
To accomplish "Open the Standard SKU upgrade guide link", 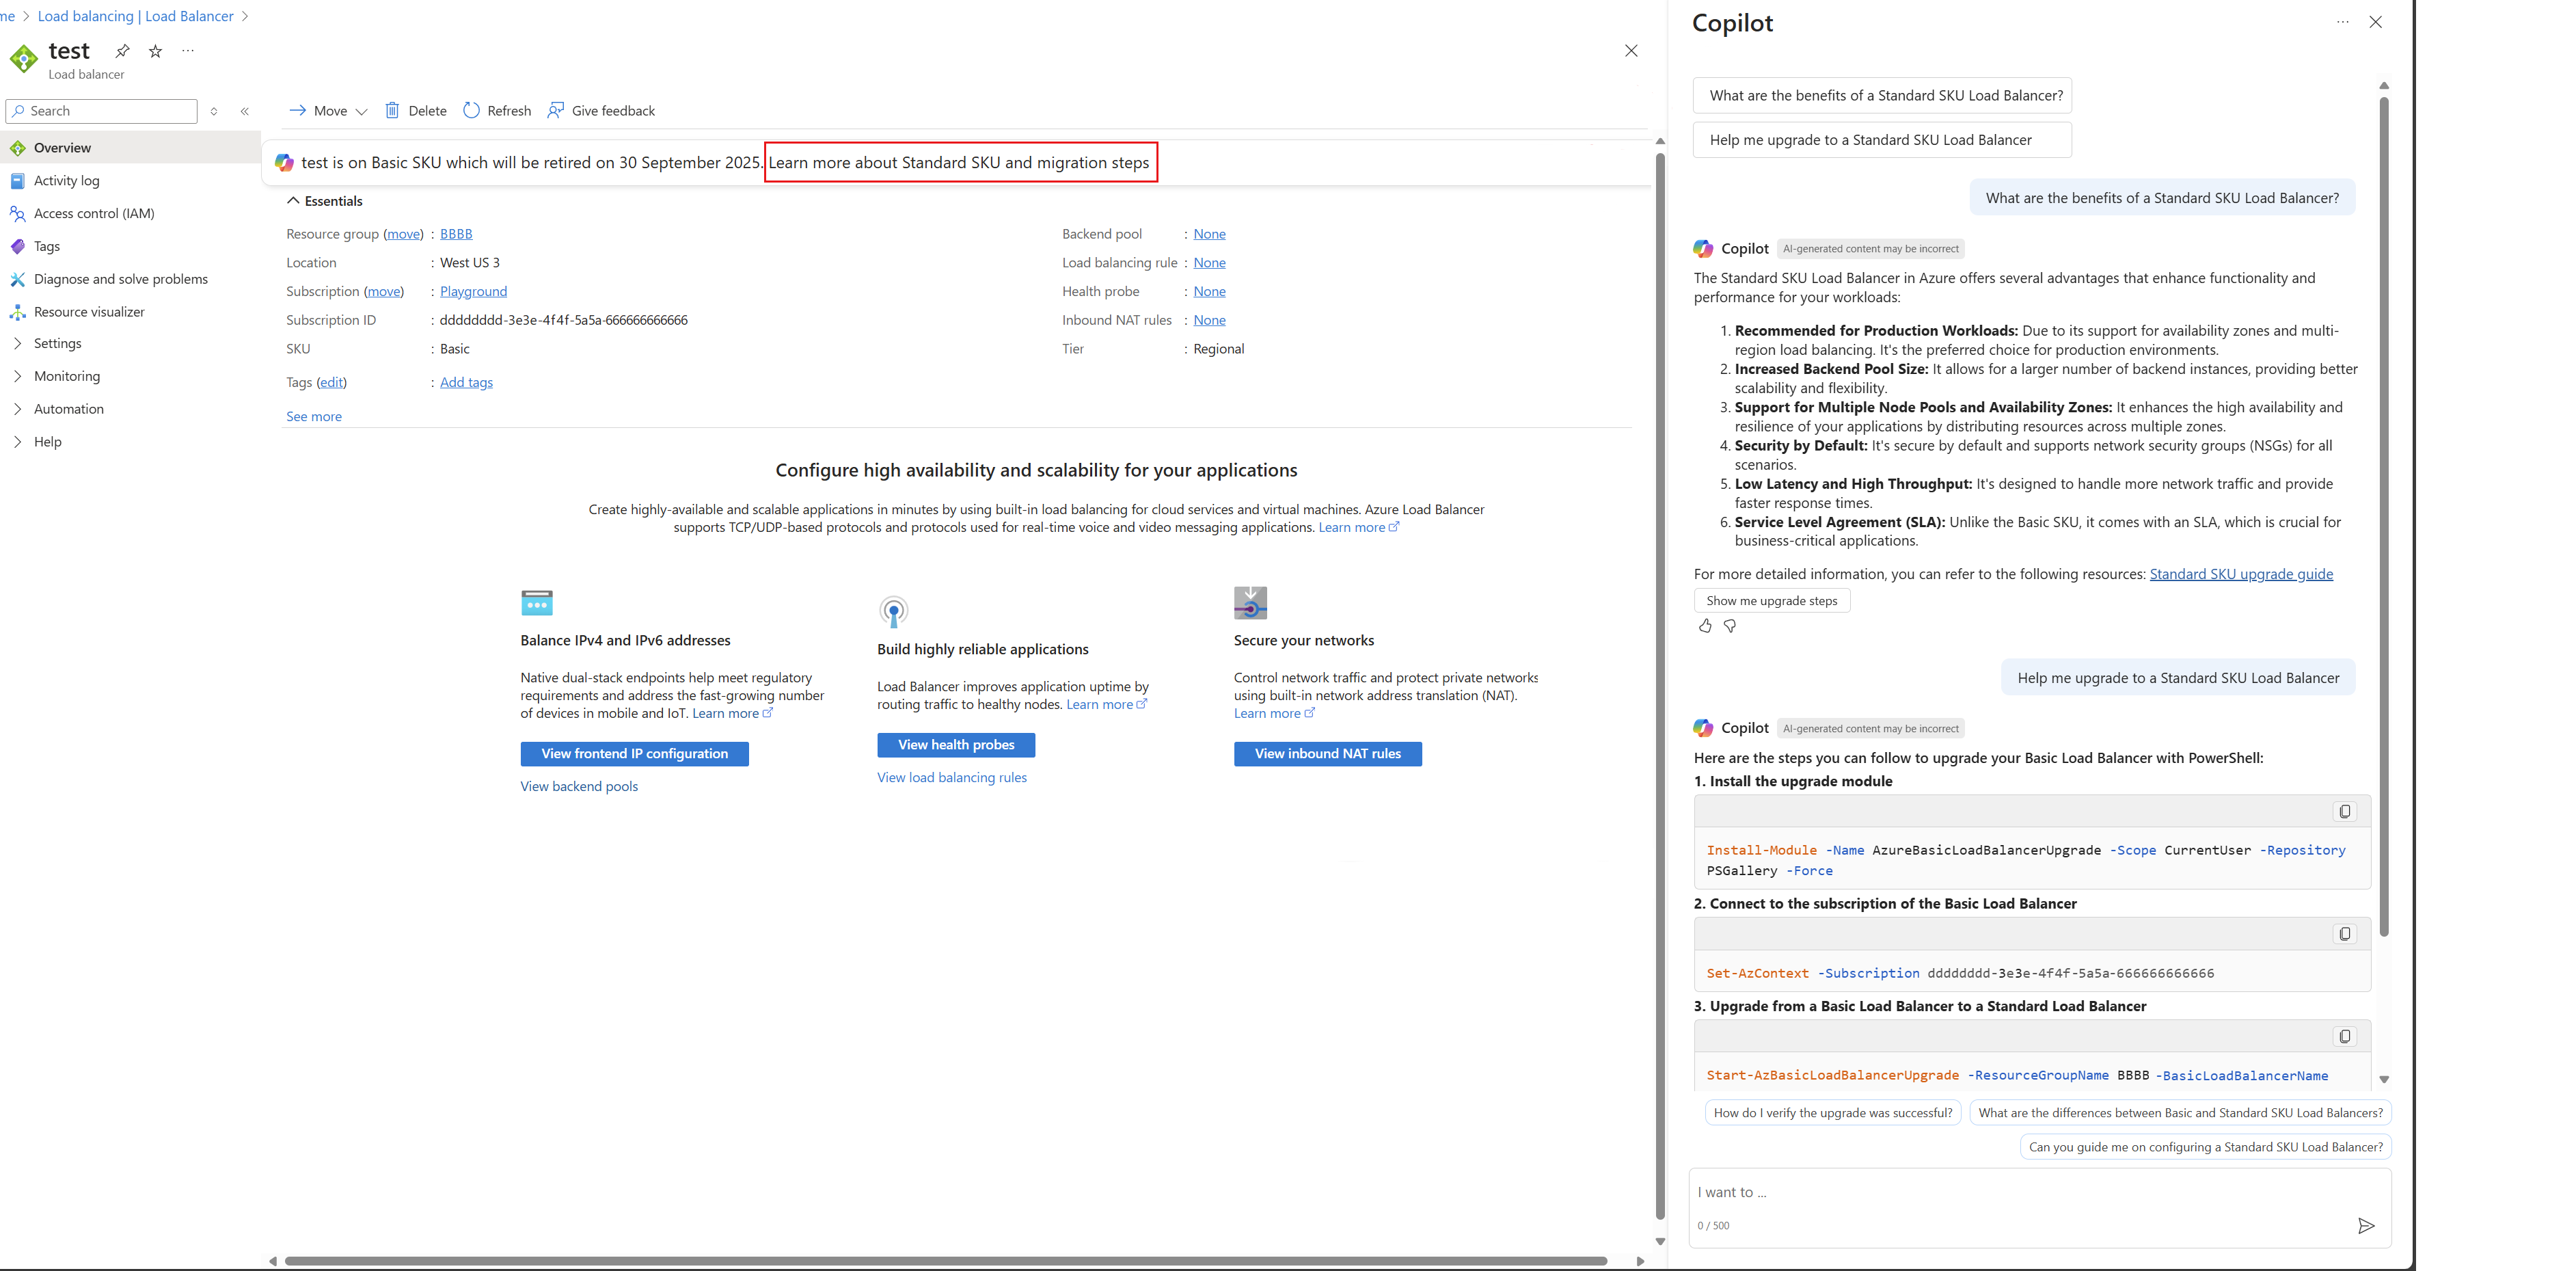I will tap(2240, 574).
